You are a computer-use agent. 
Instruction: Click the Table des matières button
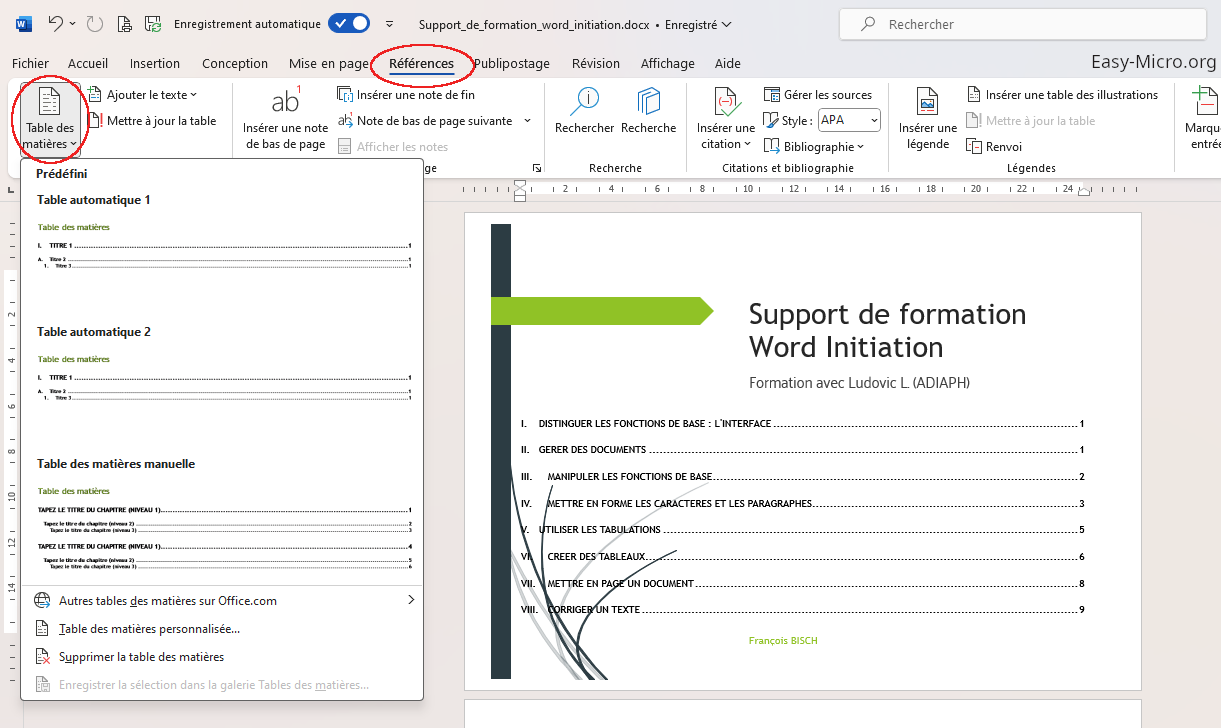coord(50,118)
